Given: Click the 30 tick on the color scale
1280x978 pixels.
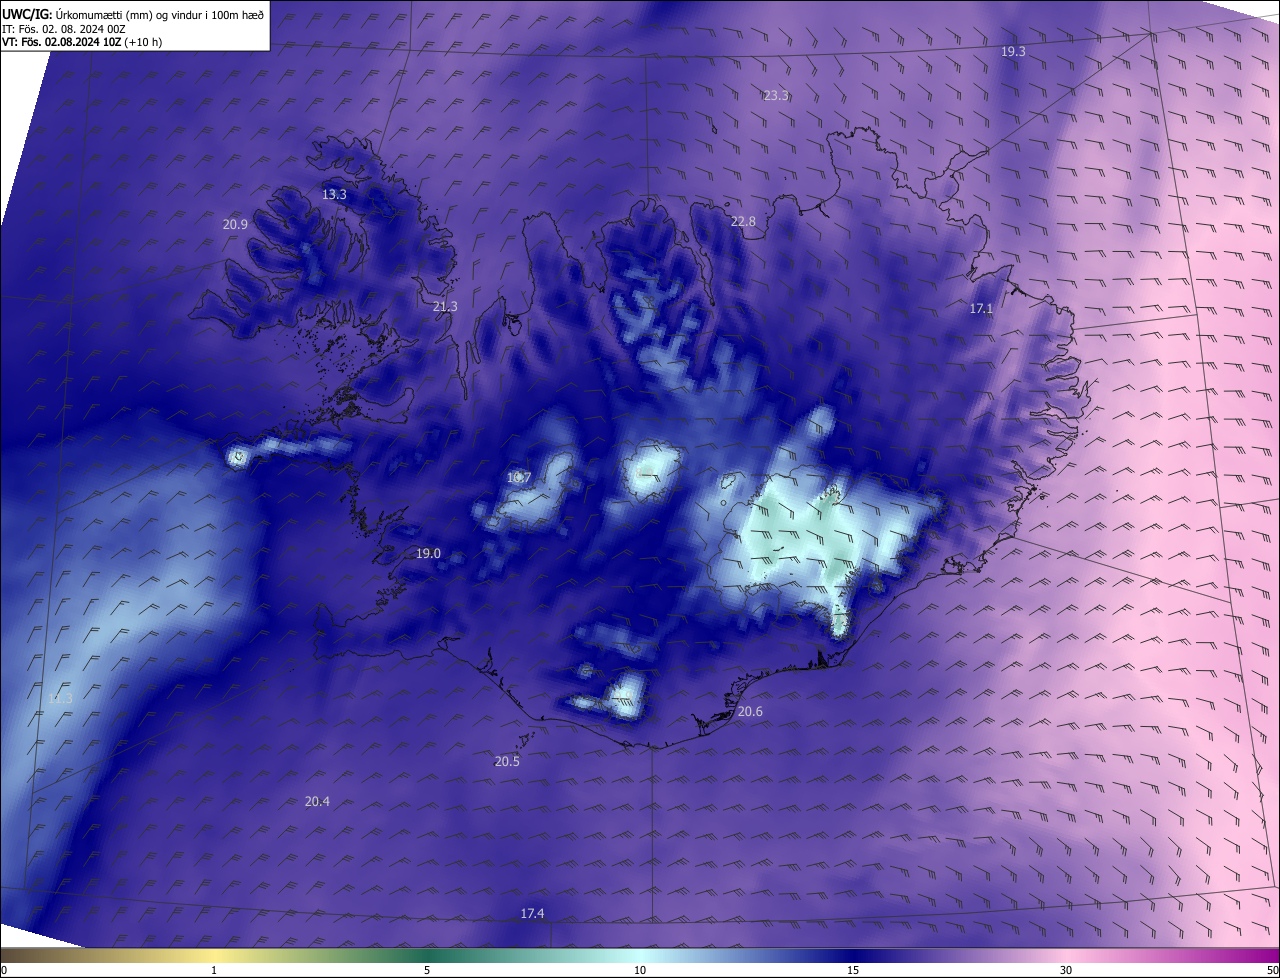Looking at the screenshot, I should [x=1066, y=970].
